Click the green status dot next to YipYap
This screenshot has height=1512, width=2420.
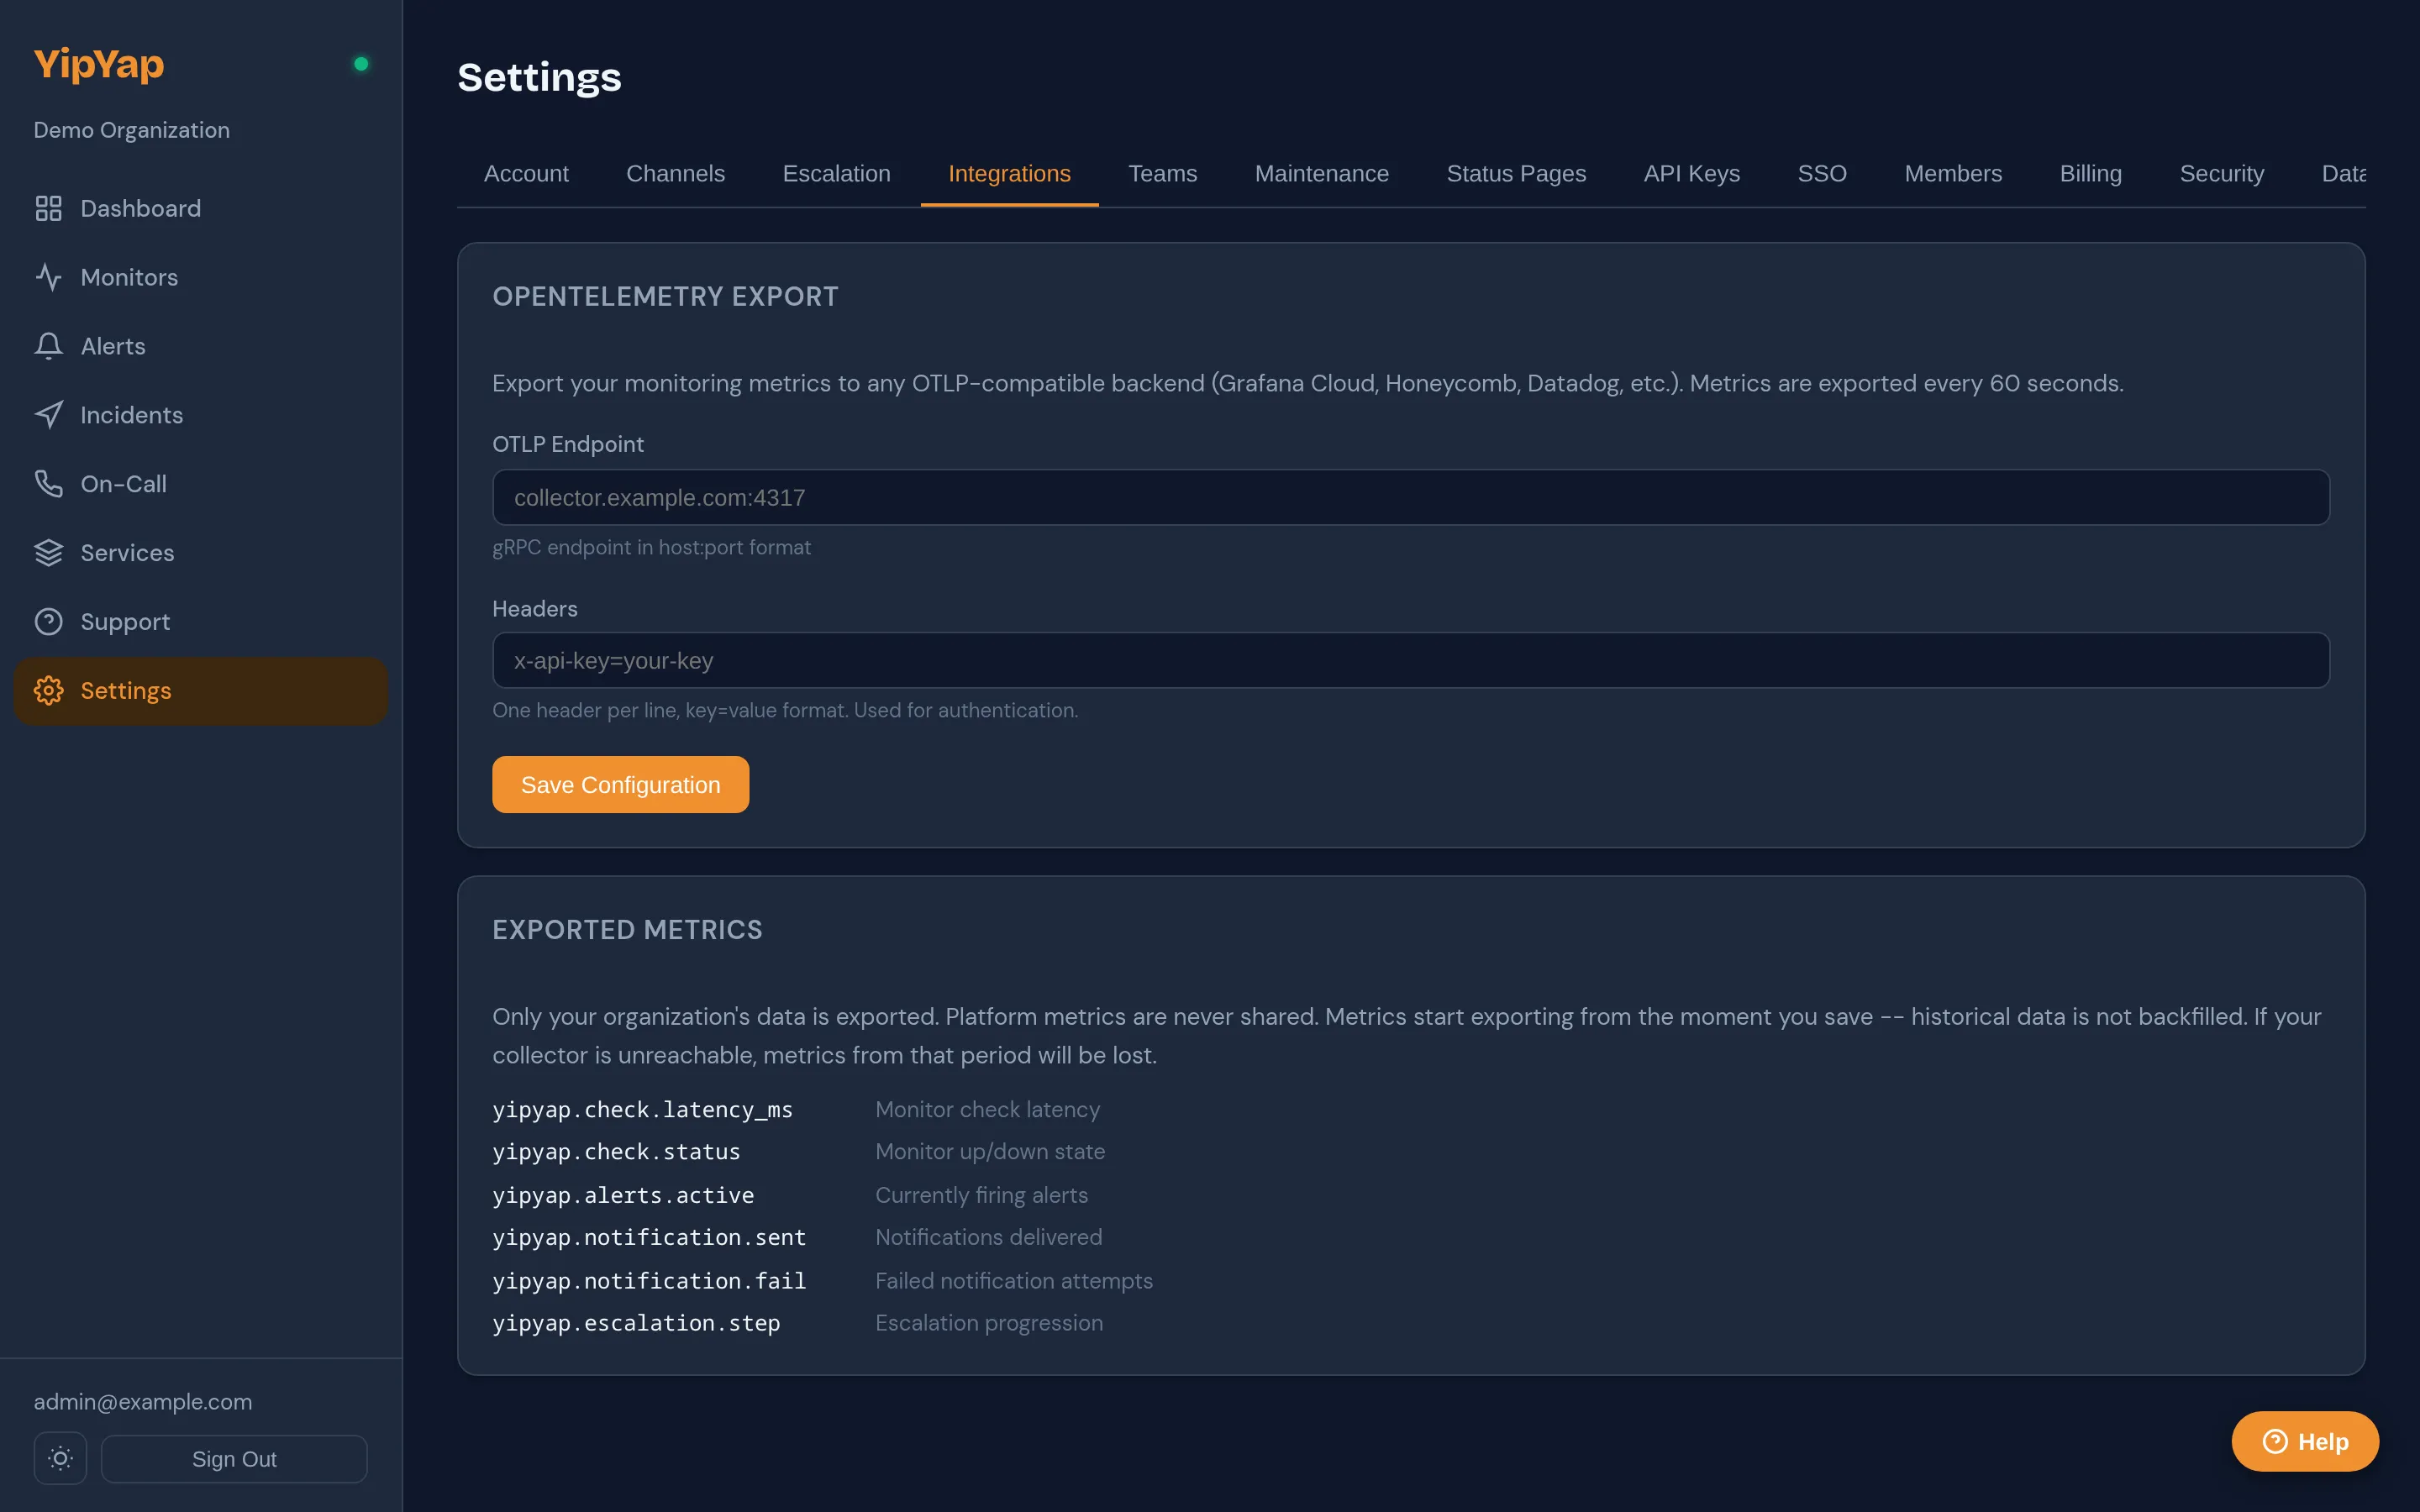point(361,63)
